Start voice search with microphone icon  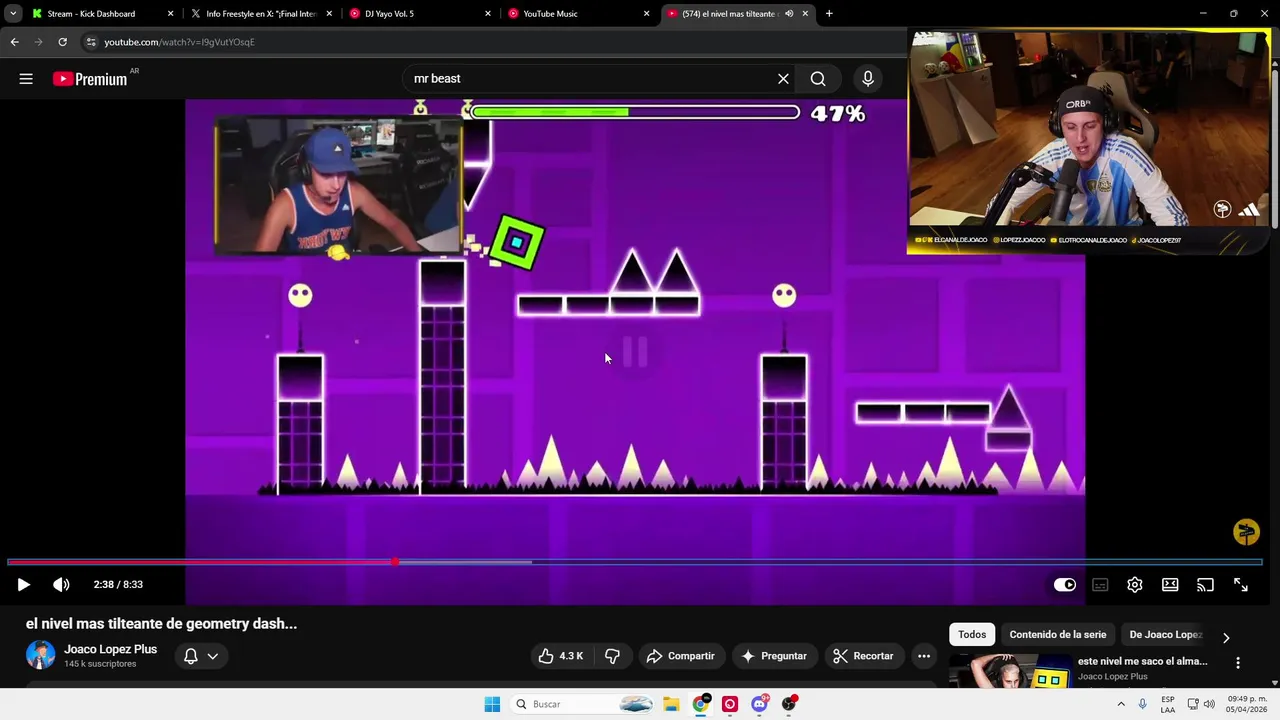pyautogui.click(x=867, y=78)
